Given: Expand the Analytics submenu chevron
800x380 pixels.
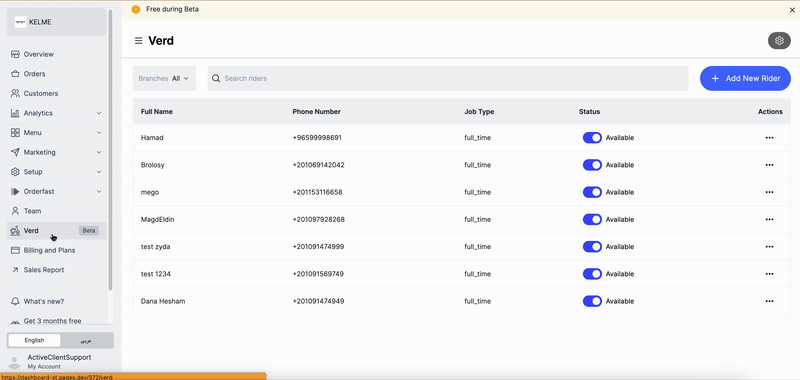Looking at the screenshot, I should coord(99,113).
